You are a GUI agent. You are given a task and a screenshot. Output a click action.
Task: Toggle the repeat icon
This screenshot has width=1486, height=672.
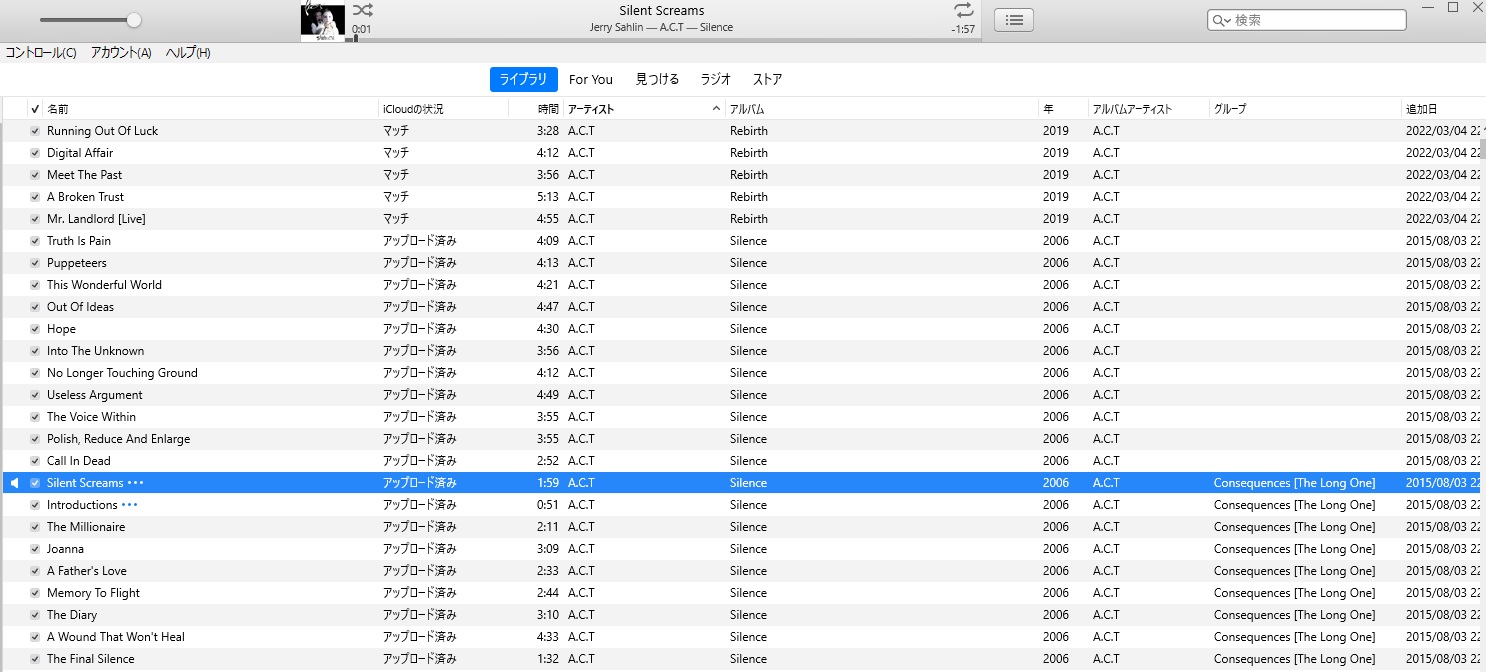[963, 10]
